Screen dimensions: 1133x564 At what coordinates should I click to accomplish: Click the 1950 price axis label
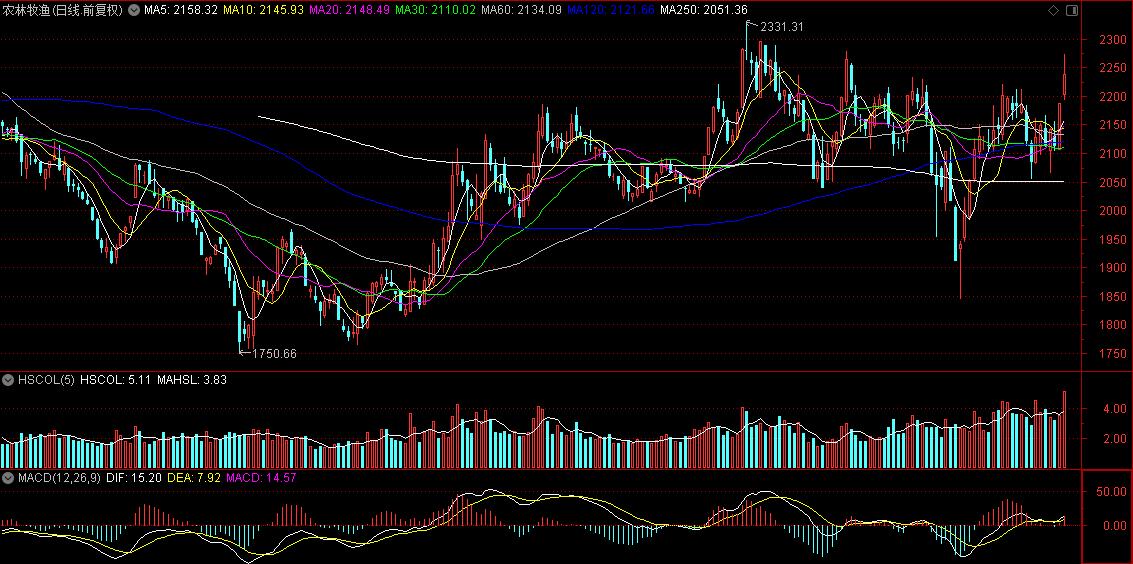click(1111, 239)
